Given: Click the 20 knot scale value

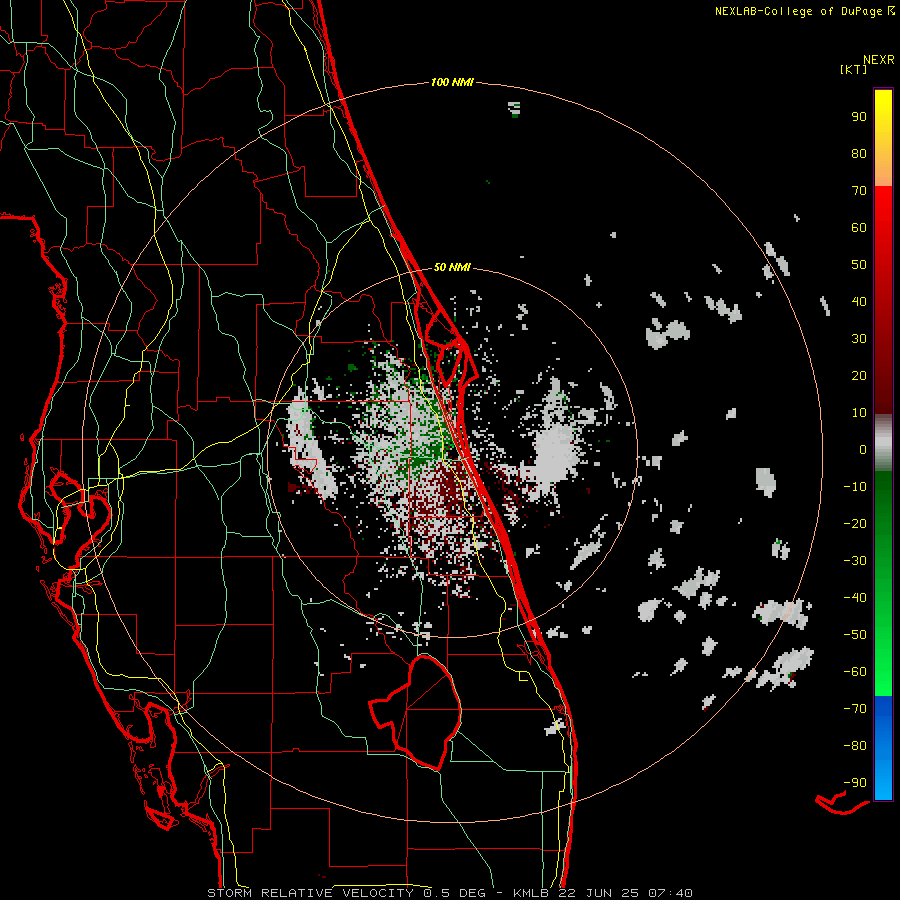Looking at the screenshot, I should (x=859, y=375).
